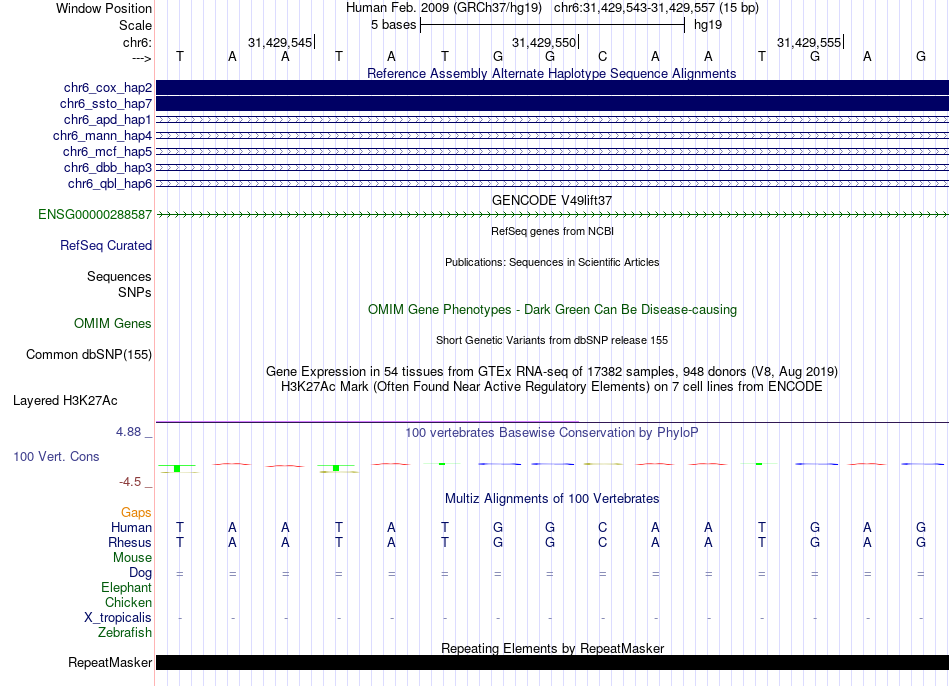Image resolution: width=950 pixels, height=686 pixels.
Task: Click the green ENSG00000288587 intron arrow line
Action: (x=552, y=215)
